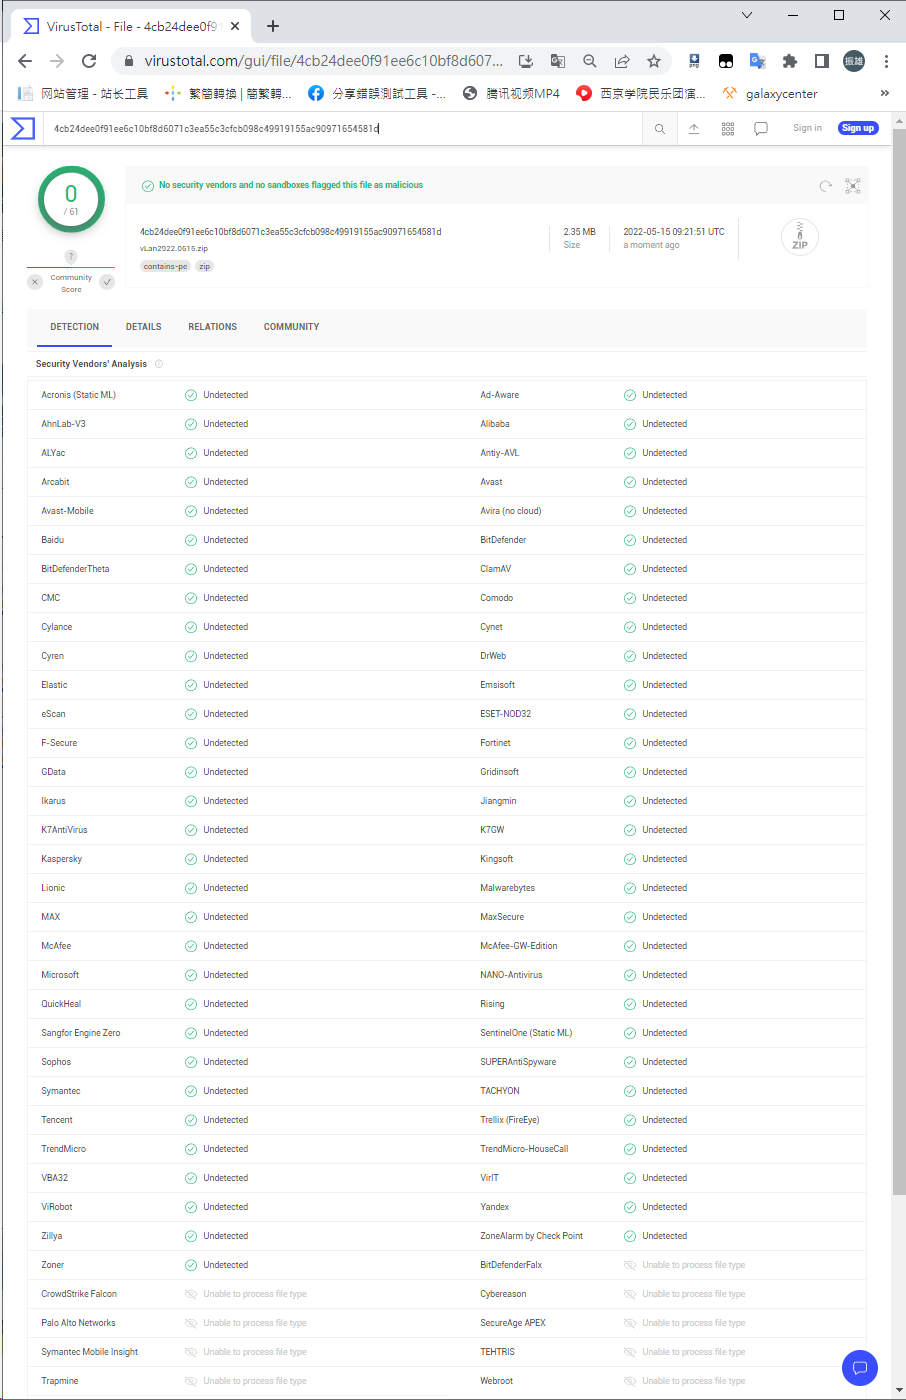Click the ZoneAlarm by Check Point name
Viewport: 906px width, 1400px height.
pos(532,1236)
